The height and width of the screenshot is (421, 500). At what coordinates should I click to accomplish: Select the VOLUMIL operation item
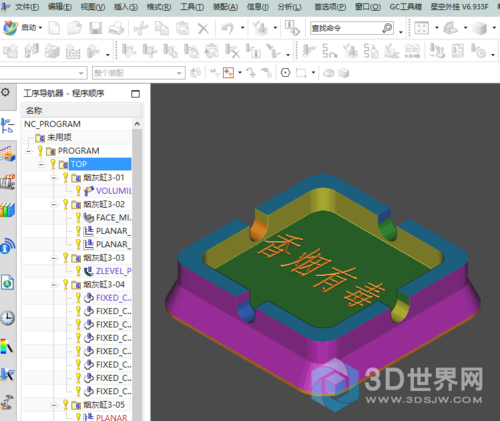click(x=107, y=191)
